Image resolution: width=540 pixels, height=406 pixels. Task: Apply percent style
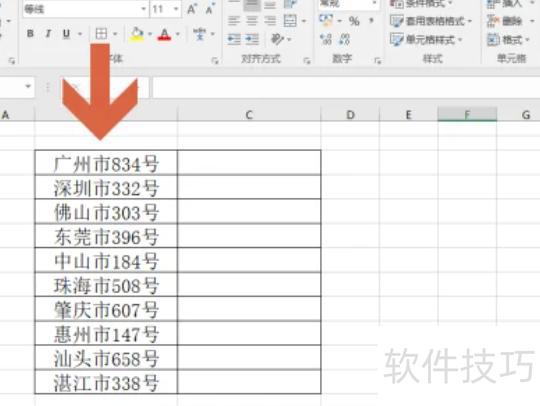click(x=354, y=21)
